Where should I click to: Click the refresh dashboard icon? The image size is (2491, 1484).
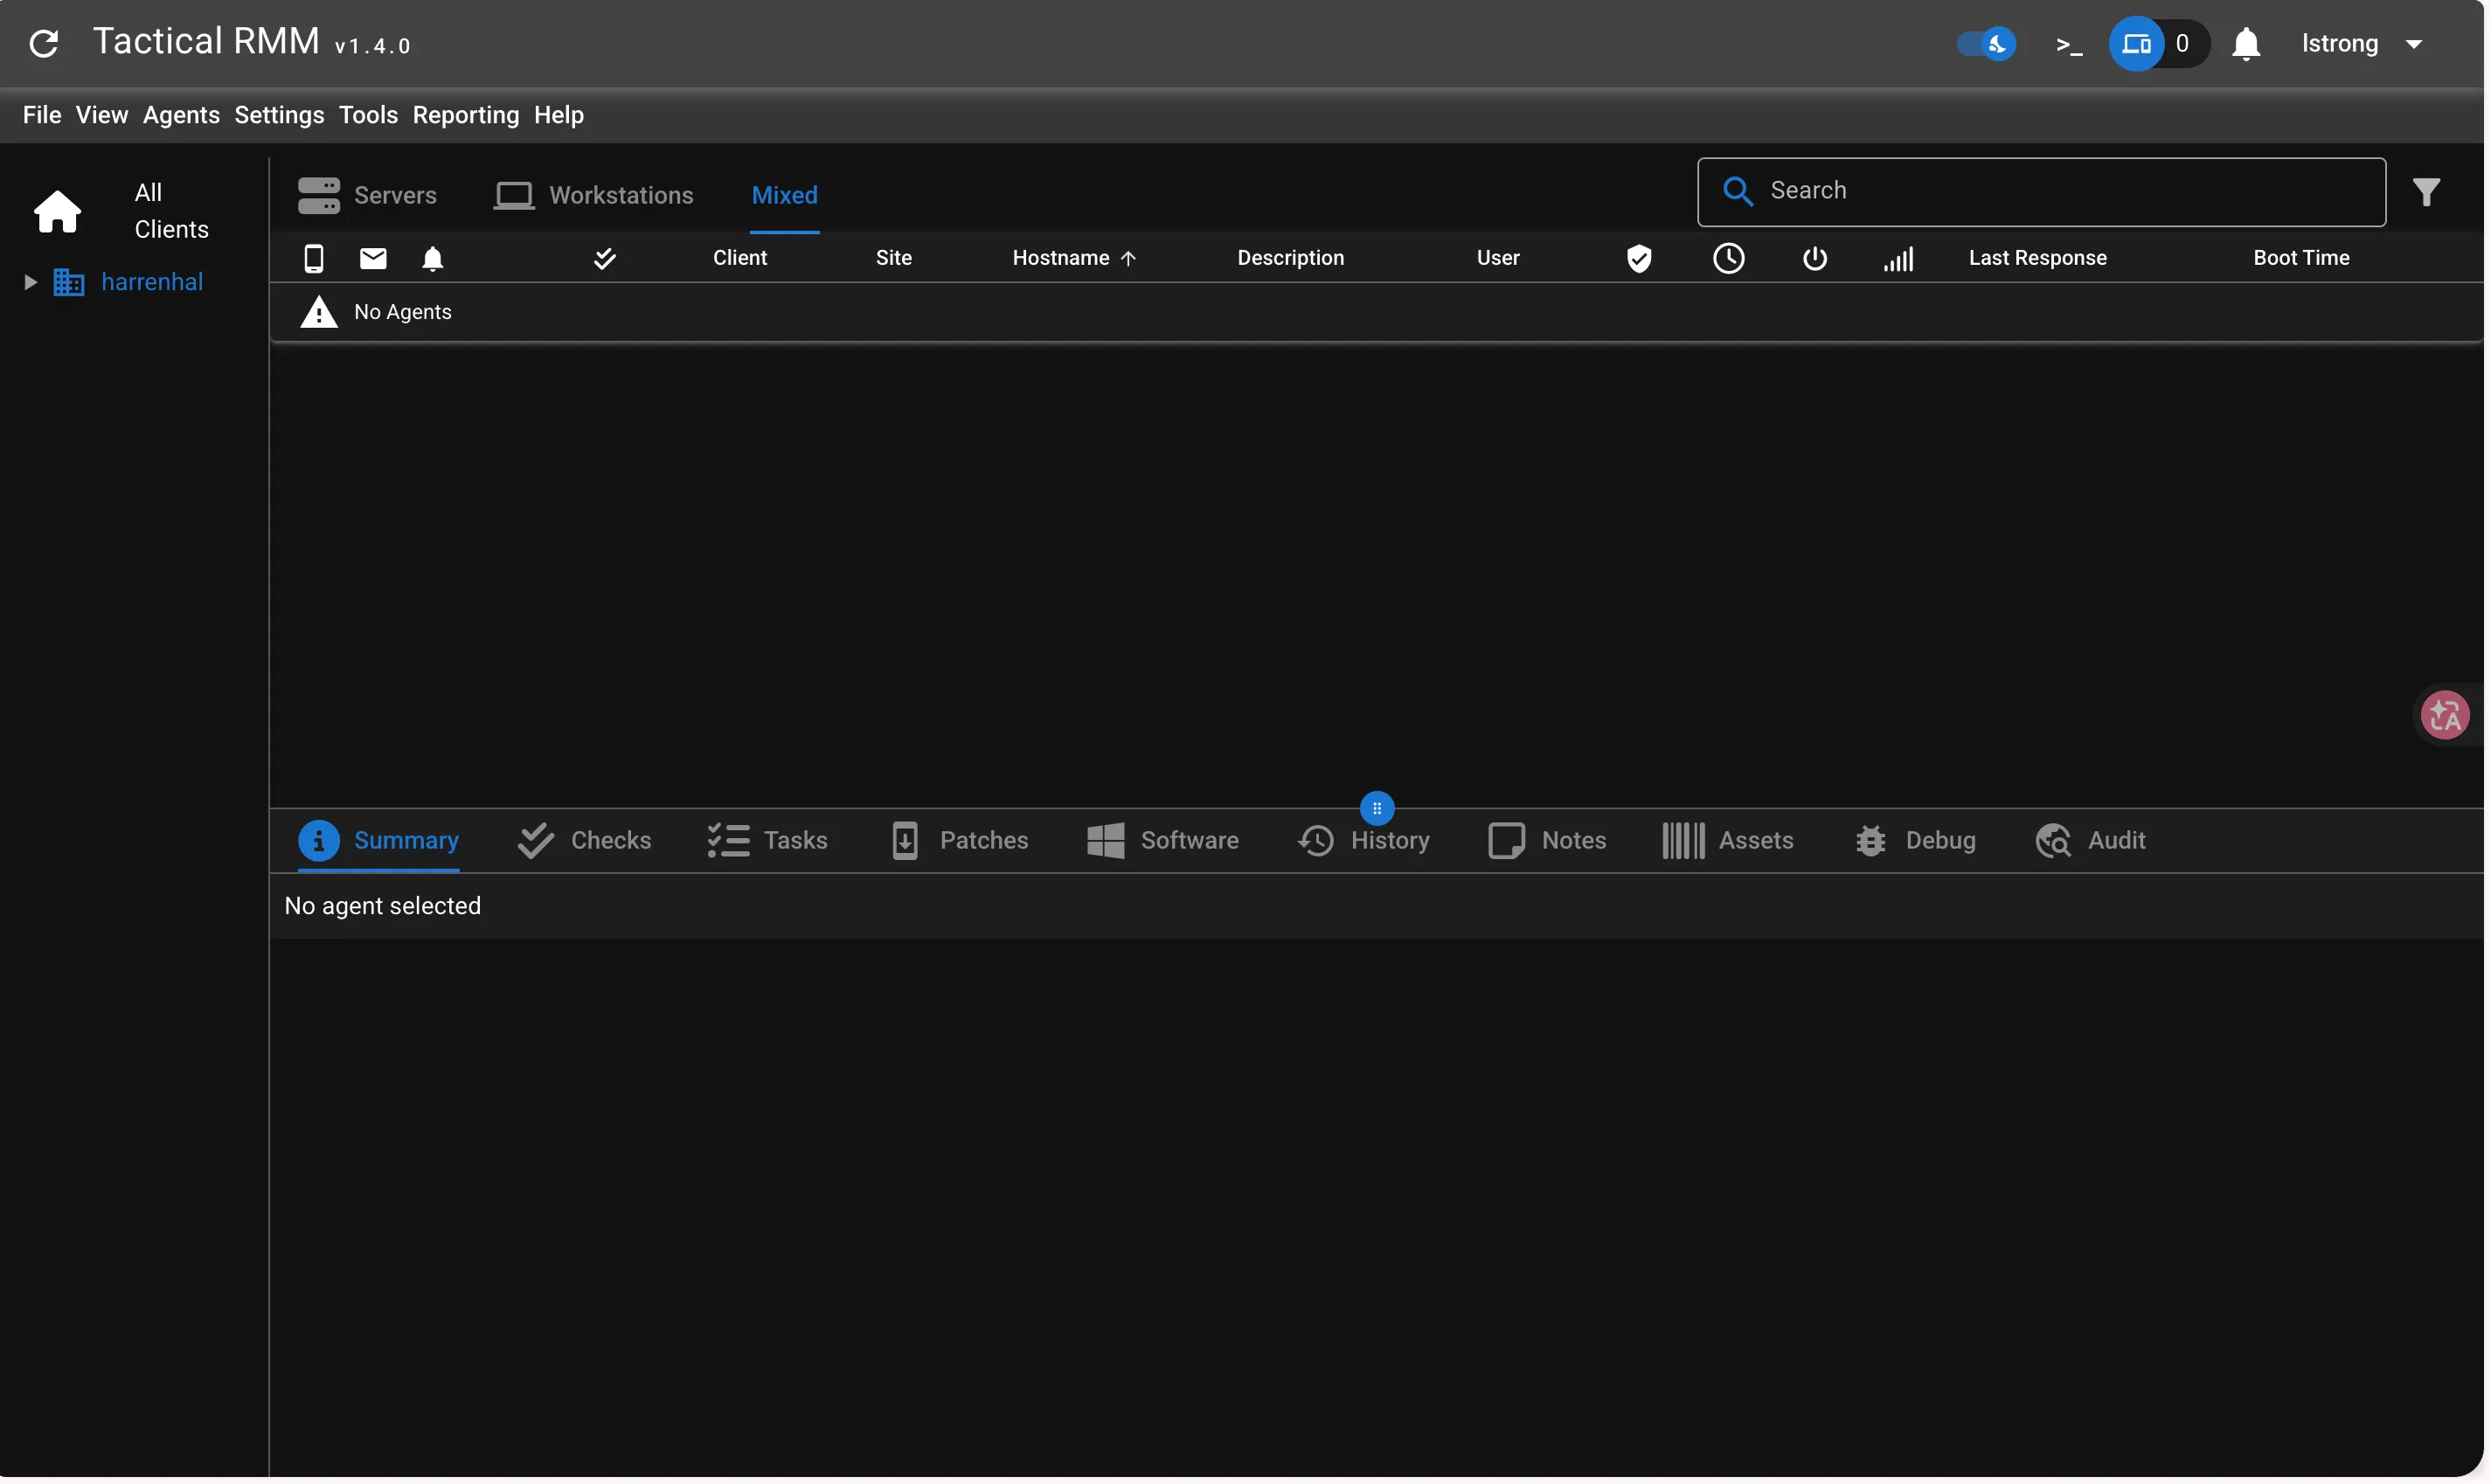[44, 44]
